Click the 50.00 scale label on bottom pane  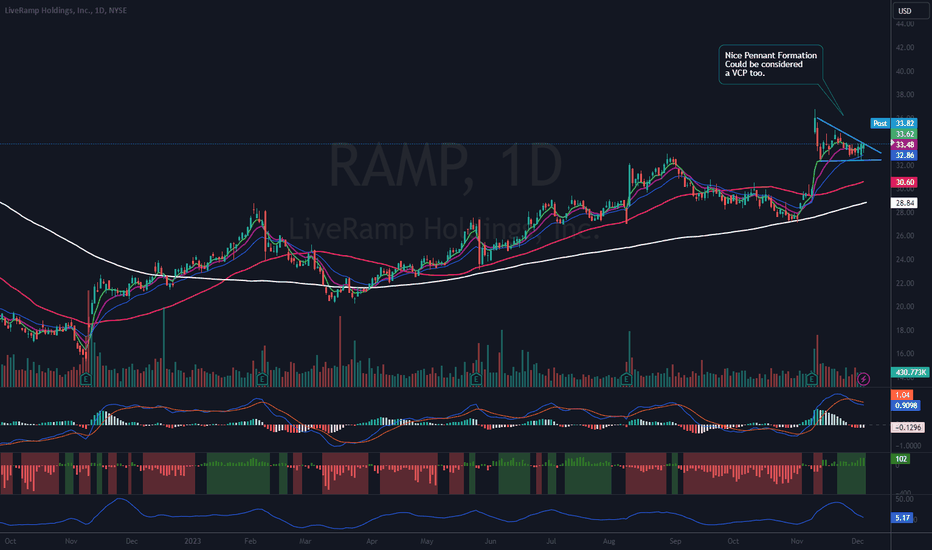[x=905, y=499]
